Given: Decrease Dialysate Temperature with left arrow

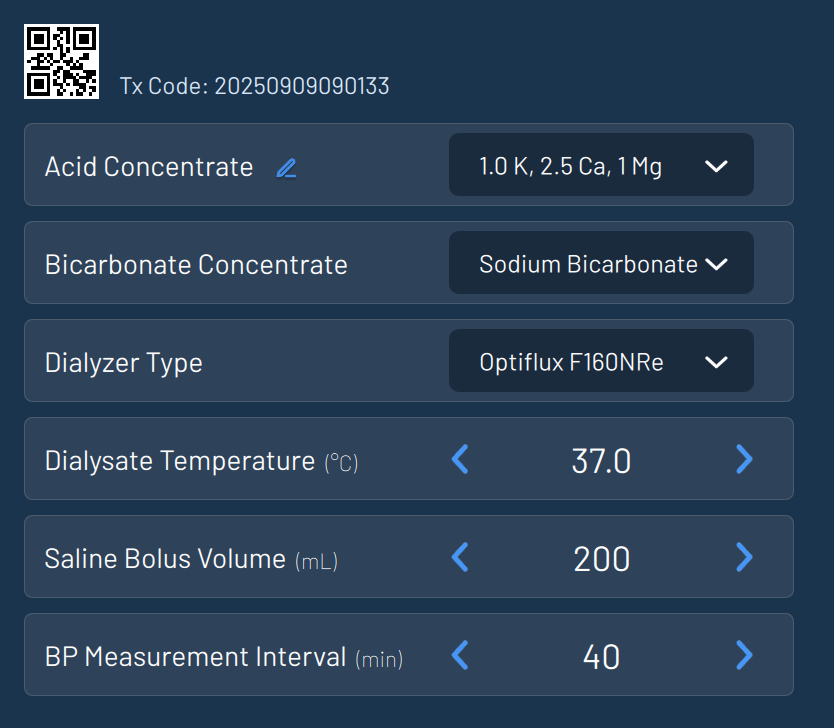Looking at the screenshot, I should (x=460, y=459).
